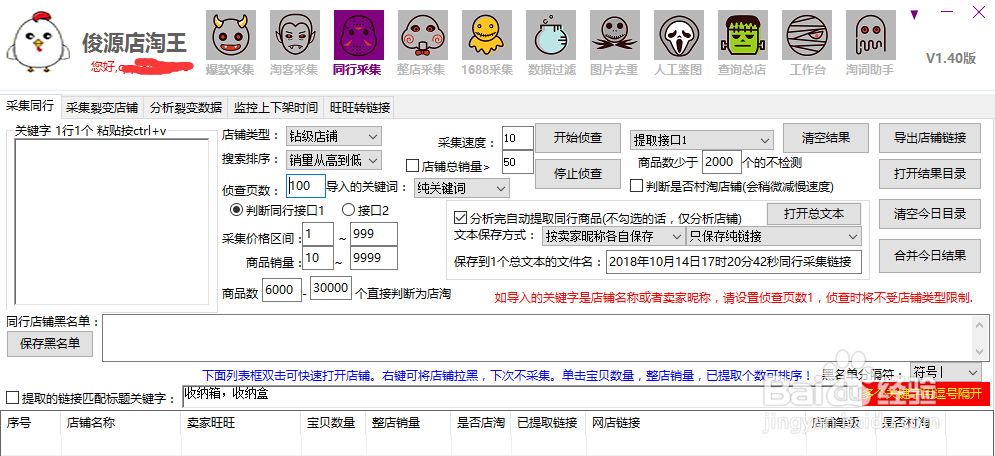Sort by 整店销量 column header
This screenshot has width=995, height=456.
point(407,424)
